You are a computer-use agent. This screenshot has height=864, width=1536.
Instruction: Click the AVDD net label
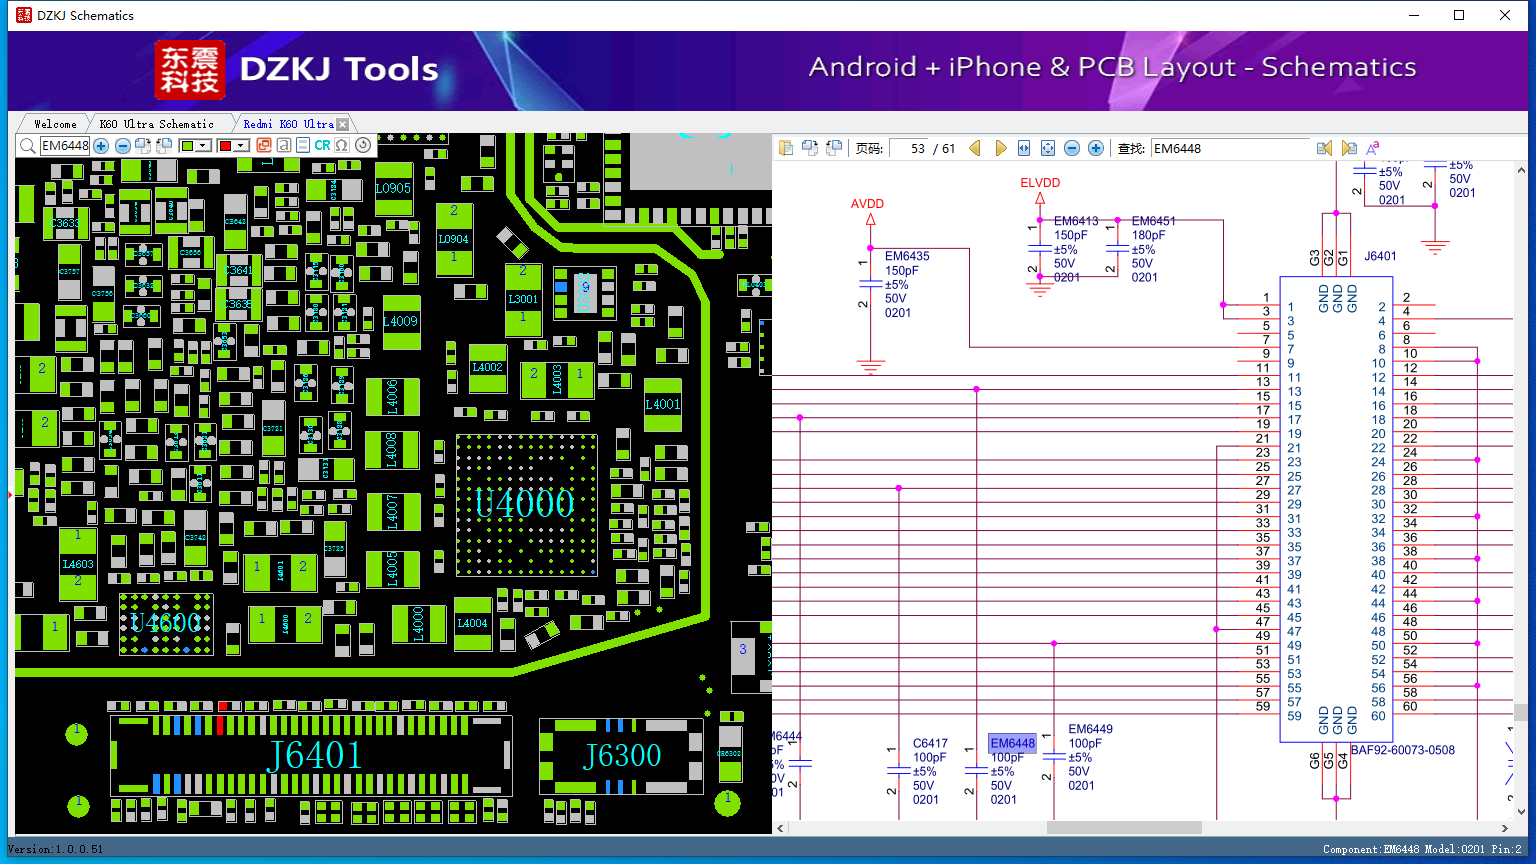click(x=867, y=204)
